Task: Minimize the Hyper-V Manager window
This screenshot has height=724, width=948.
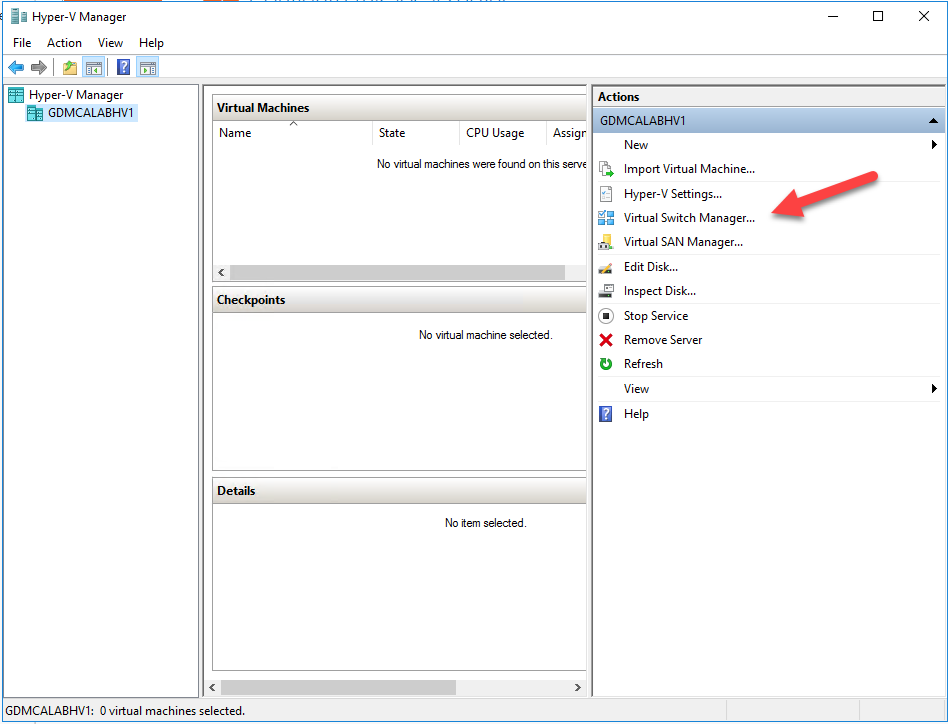Action: point(833,17)
